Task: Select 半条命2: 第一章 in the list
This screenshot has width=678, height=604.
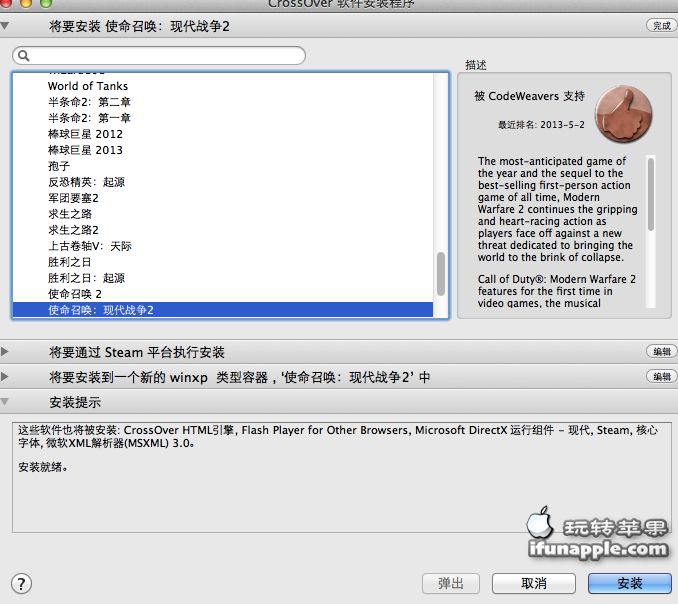Action: (223, 118)
